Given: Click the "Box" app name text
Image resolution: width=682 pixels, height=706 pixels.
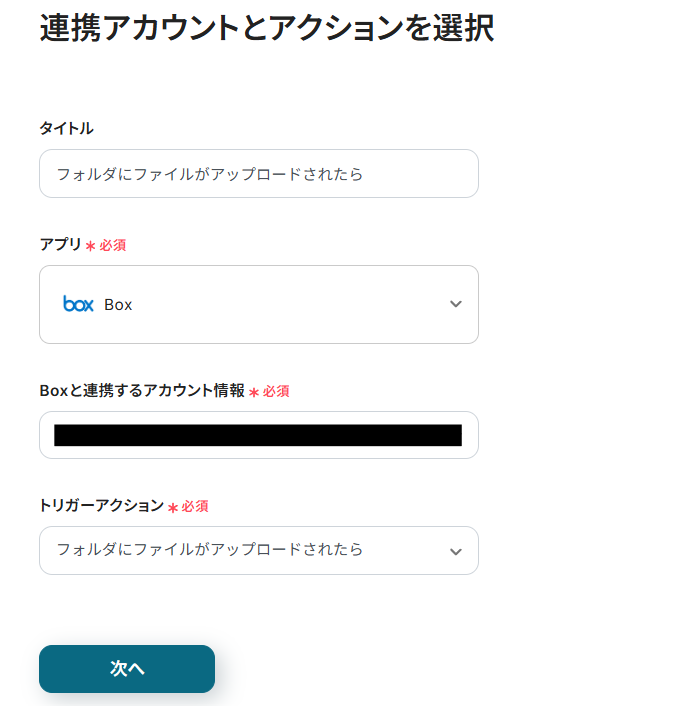Looking at the screenshot, I should click(x=118, y=305).
